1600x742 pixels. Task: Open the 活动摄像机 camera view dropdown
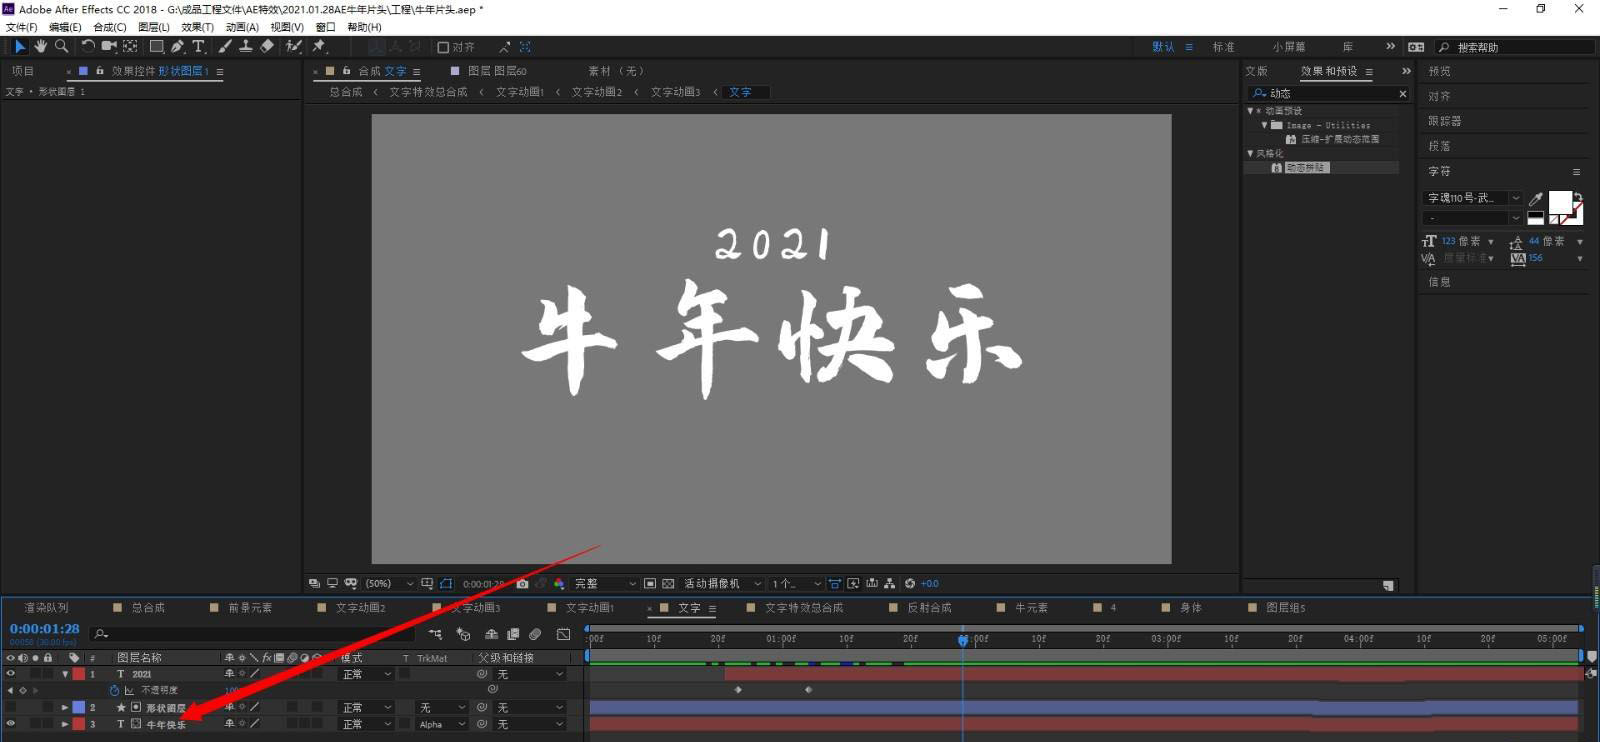722,583
